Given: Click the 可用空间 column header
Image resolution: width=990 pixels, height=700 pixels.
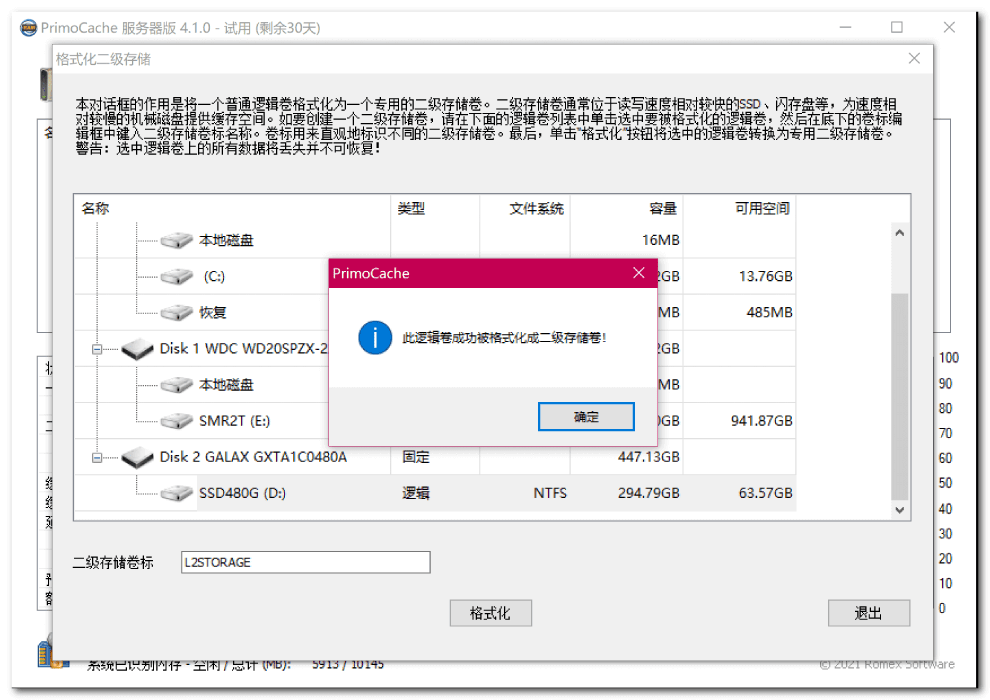Looking at the screenshot, I should [762, 208].
